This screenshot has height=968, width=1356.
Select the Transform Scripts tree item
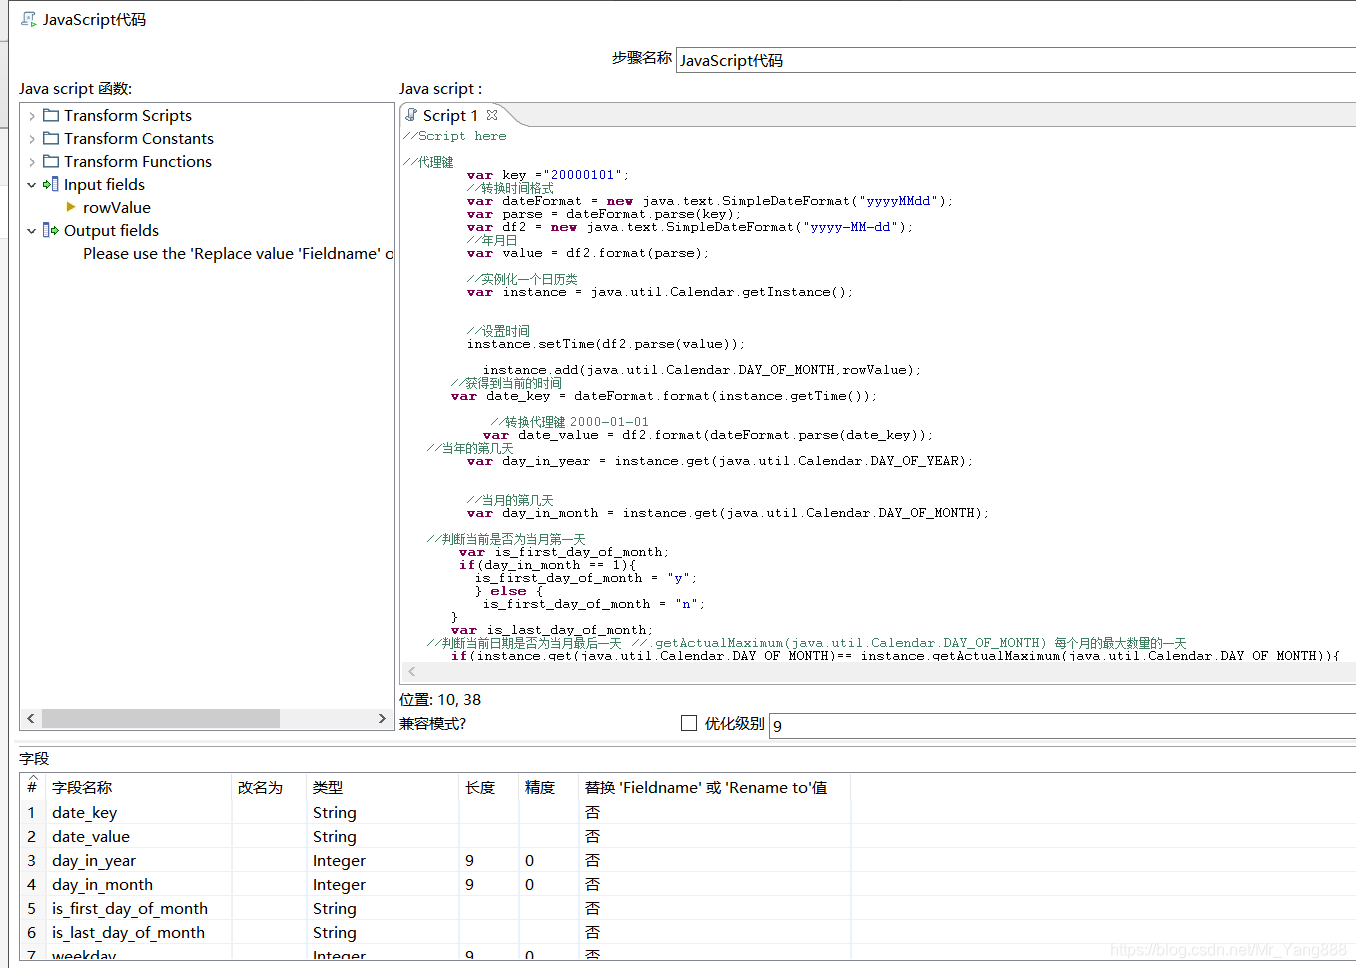coord(128,116)
